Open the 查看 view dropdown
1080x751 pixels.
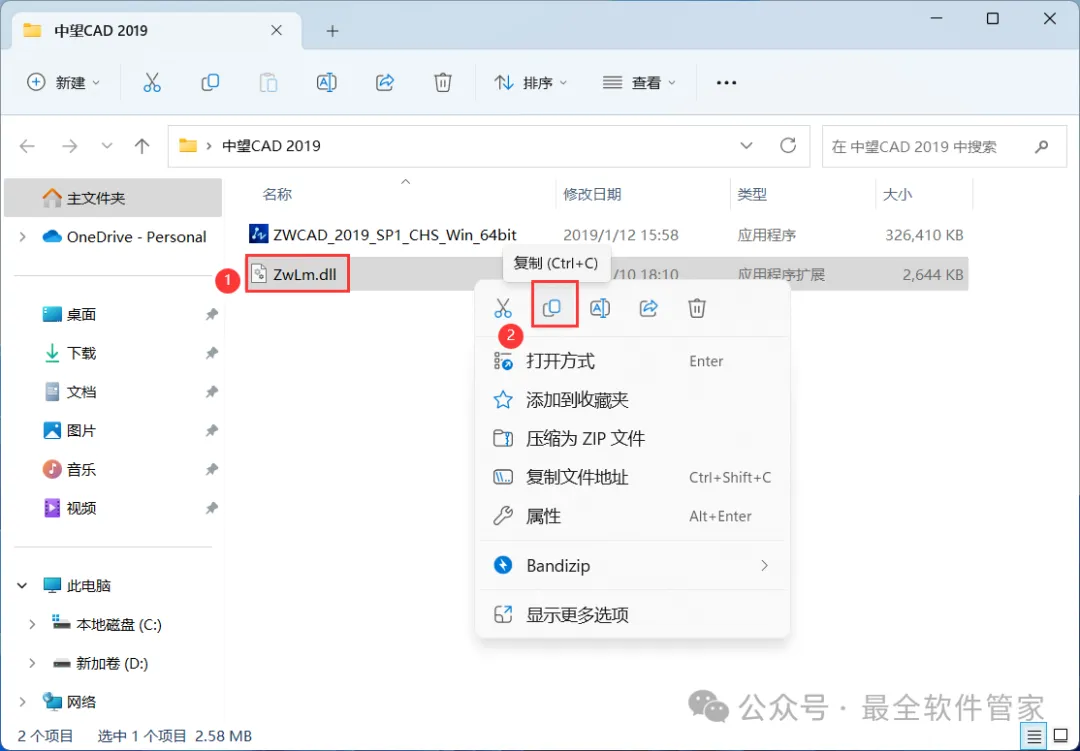[639, 83]
